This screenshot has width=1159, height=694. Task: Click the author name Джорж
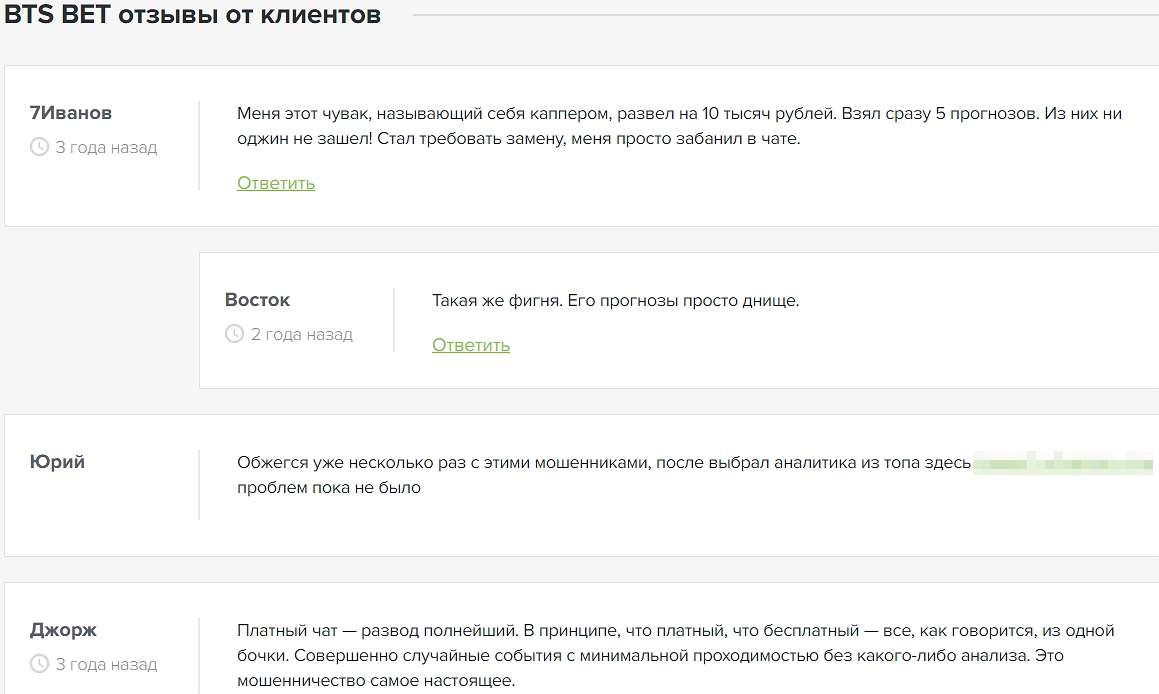(64, 630)
